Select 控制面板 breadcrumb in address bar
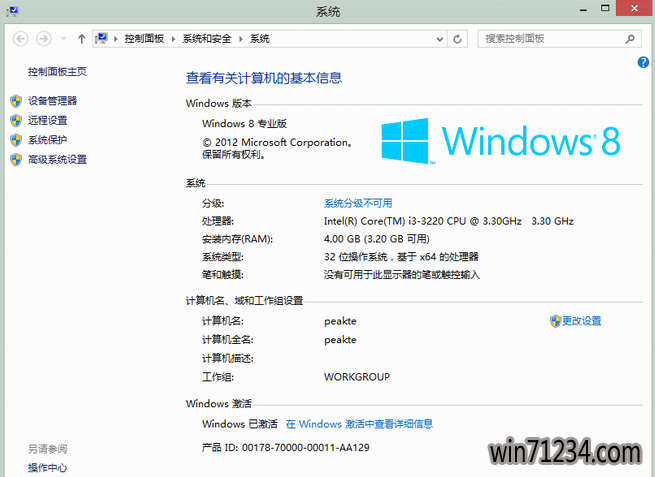The image size is (655, 477). click(144, 39)
